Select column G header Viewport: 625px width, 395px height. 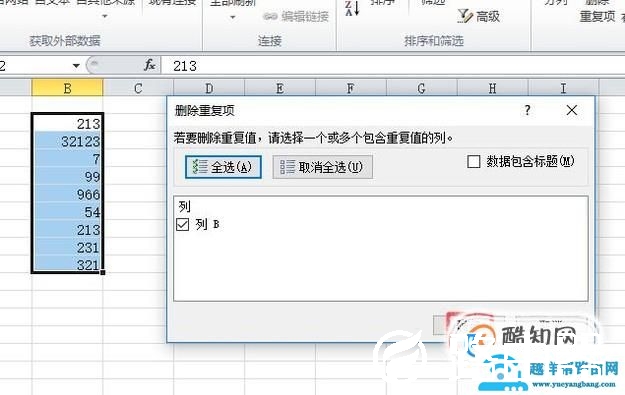pyautogui.click(x=421, y=88)
